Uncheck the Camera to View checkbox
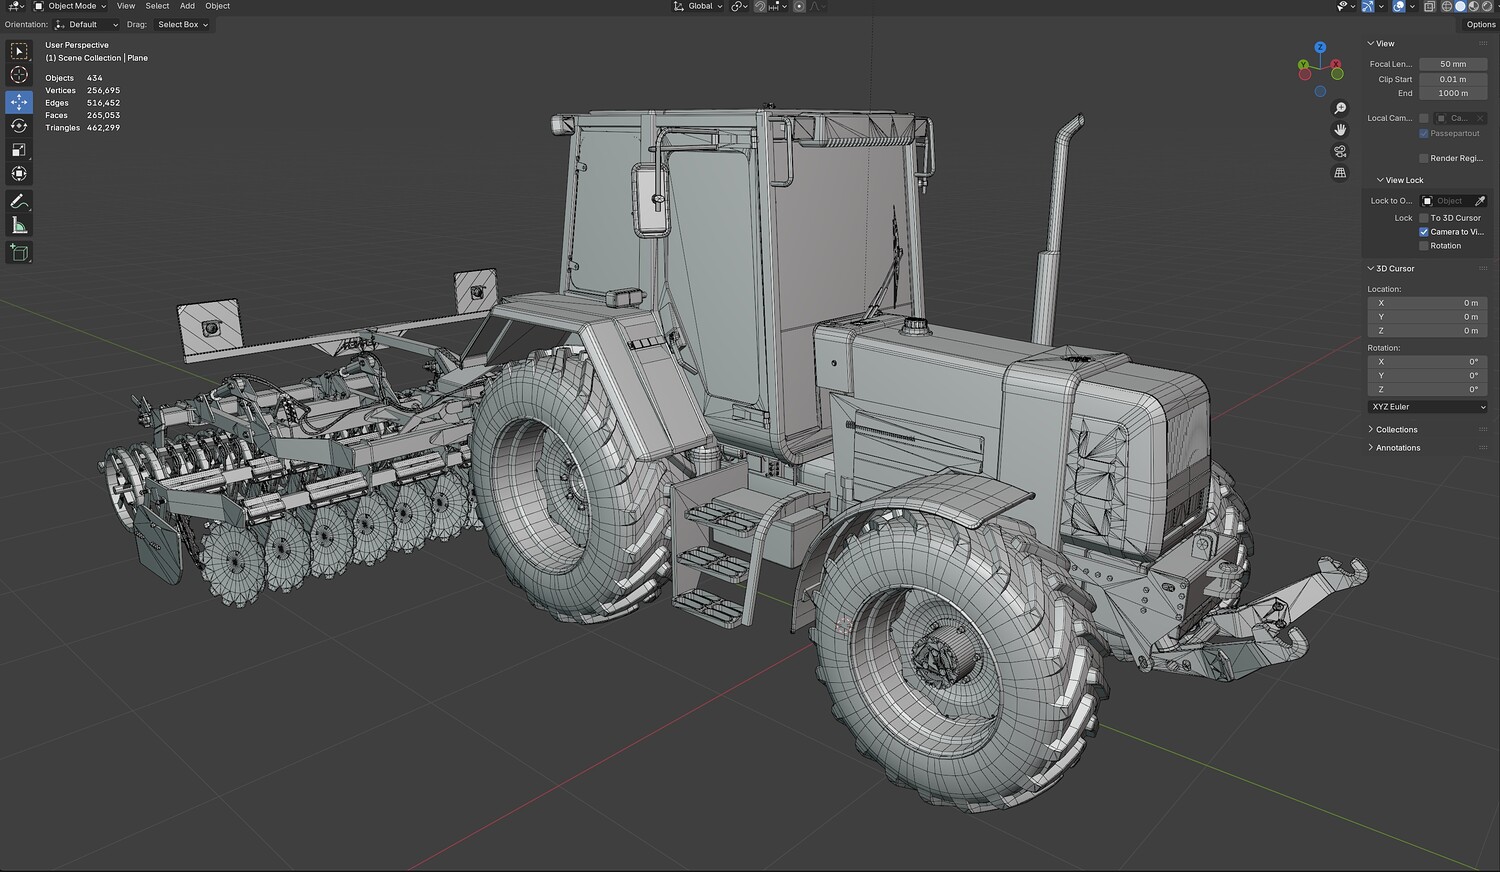Screen dimensions: 1500x872 [x=1424, y=232]
